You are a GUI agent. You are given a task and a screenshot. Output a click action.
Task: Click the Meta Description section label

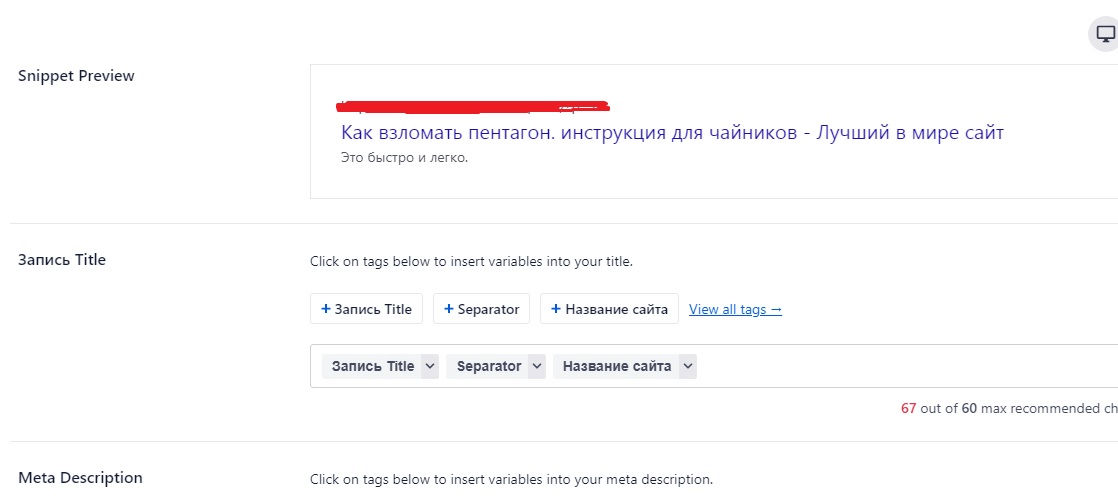[x=80, y=477]
